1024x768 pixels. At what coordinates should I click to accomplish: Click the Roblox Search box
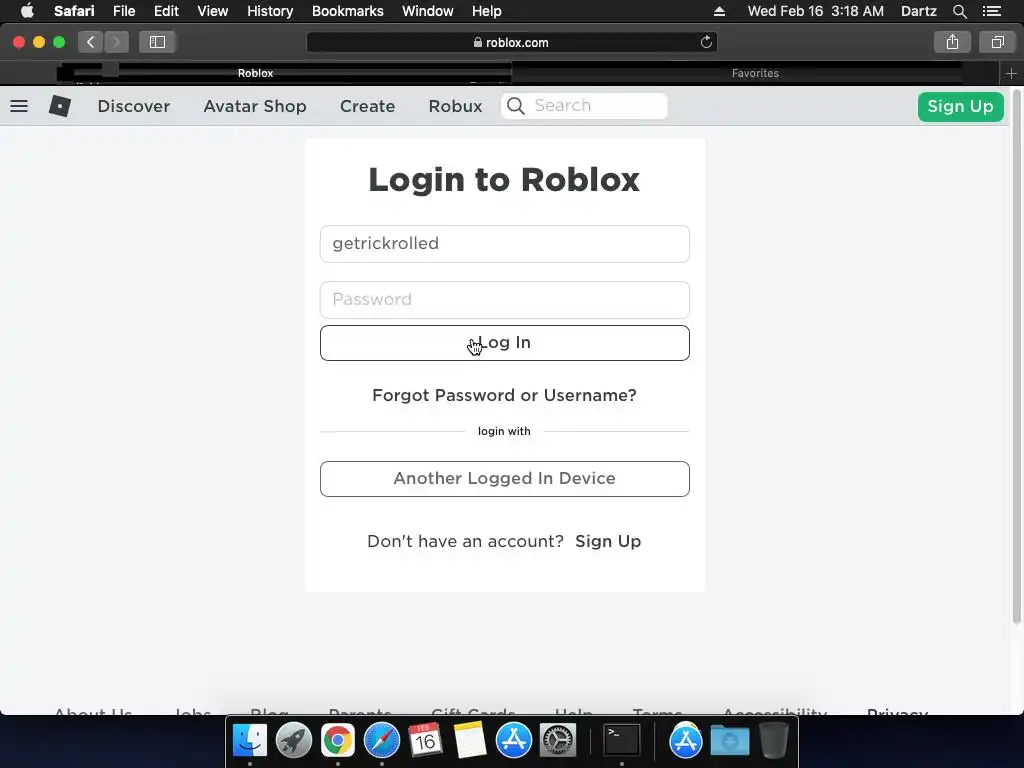(584, 106)
